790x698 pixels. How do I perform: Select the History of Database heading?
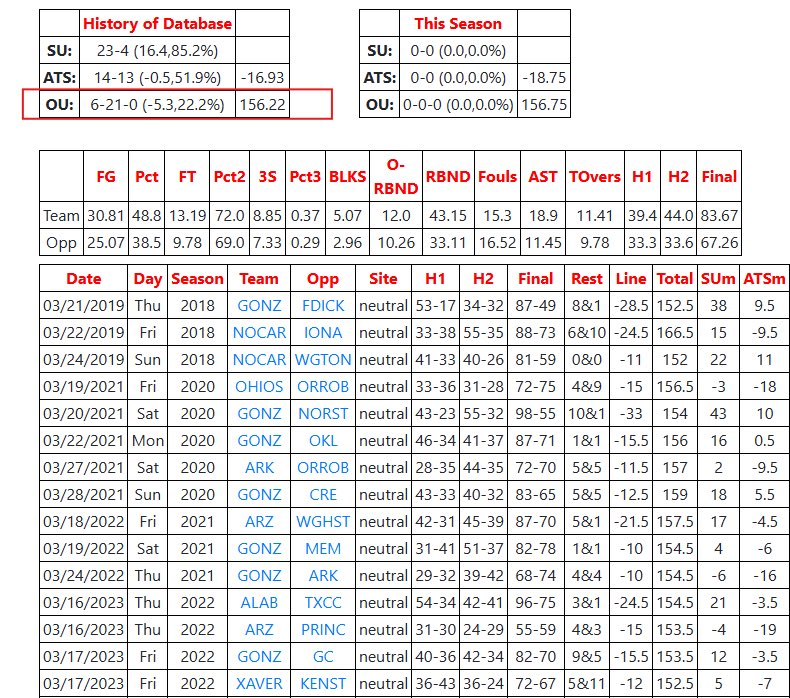[x=157, y=24]
